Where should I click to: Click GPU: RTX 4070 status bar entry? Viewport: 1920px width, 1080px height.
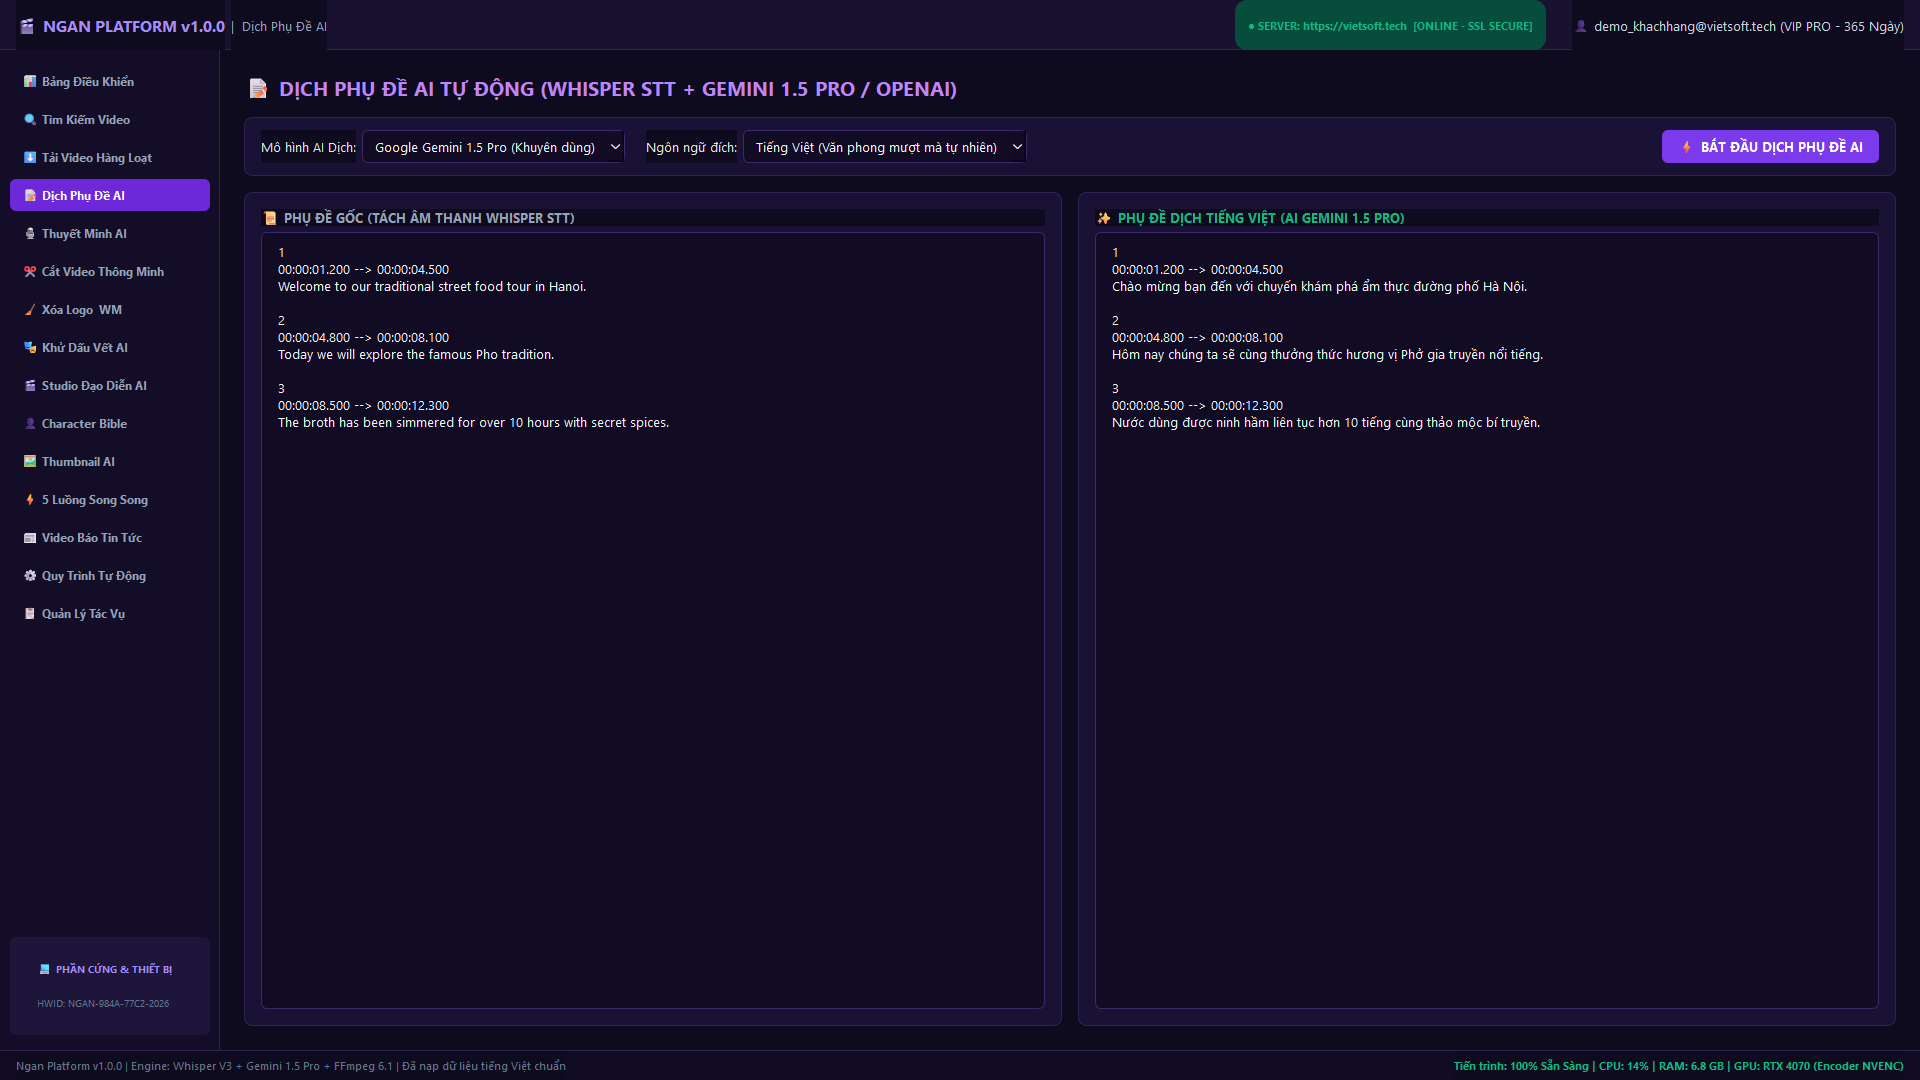[1818, 1066]
